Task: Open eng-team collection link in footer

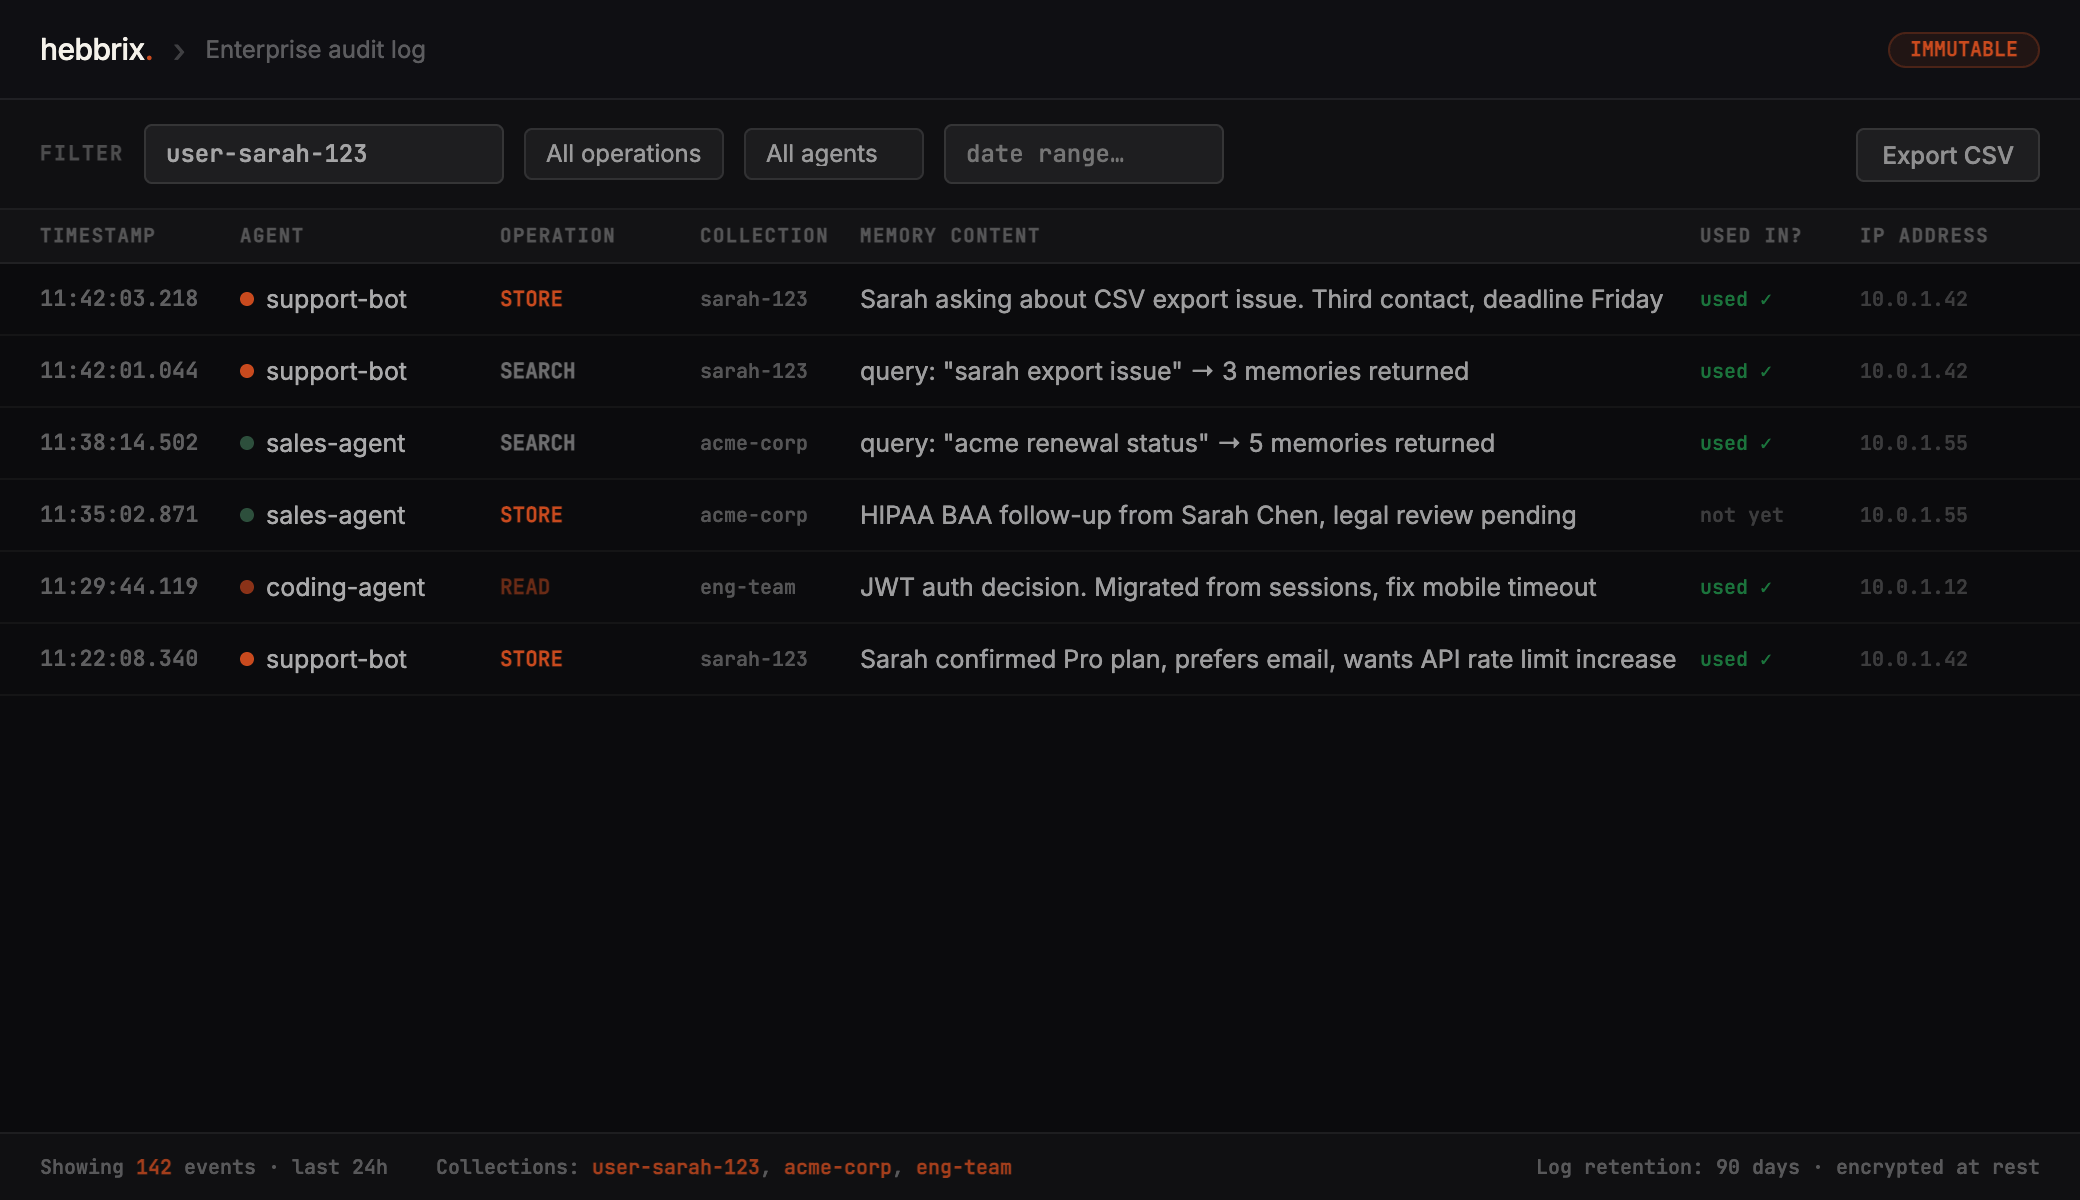Action: point(963,1167)
